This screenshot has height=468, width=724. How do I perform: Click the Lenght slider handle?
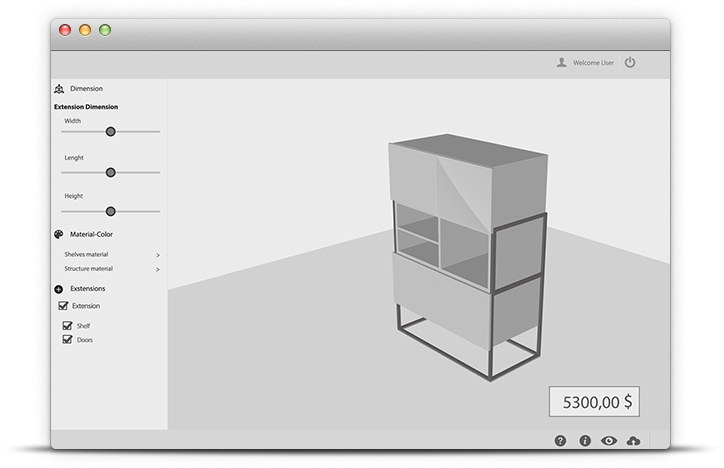coord(110,173)
